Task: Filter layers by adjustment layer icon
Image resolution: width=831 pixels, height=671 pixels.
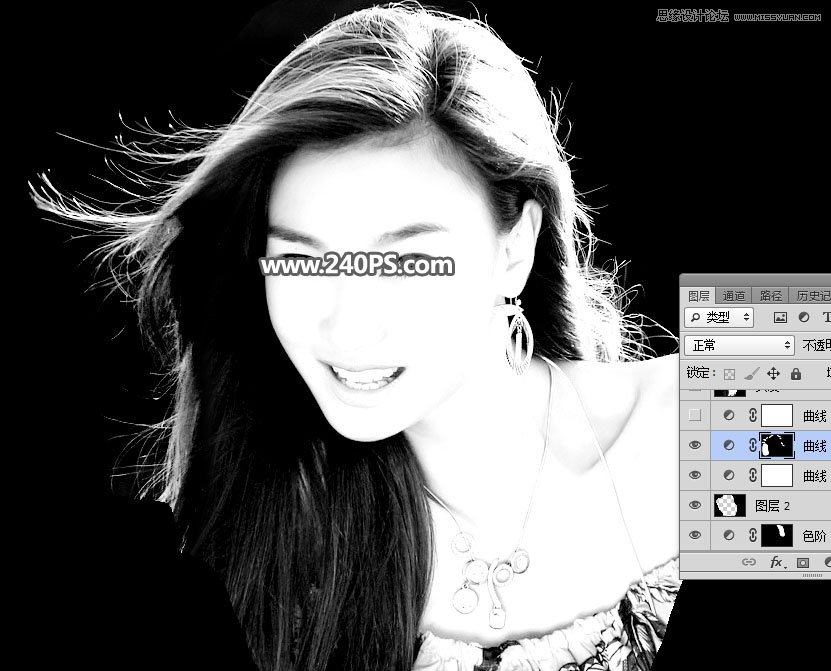Action: click(803, 317)
